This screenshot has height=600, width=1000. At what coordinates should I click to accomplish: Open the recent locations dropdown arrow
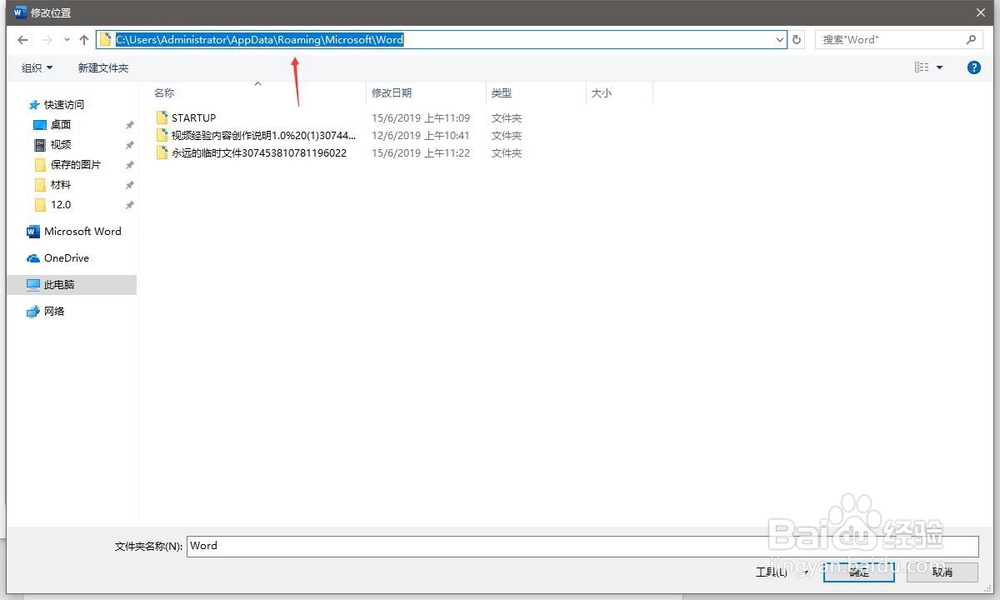[67, 40]
